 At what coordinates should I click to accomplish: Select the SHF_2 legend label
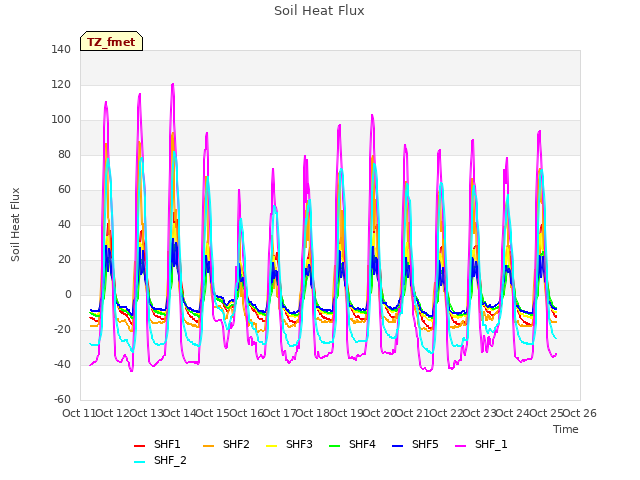coord(170,460)
